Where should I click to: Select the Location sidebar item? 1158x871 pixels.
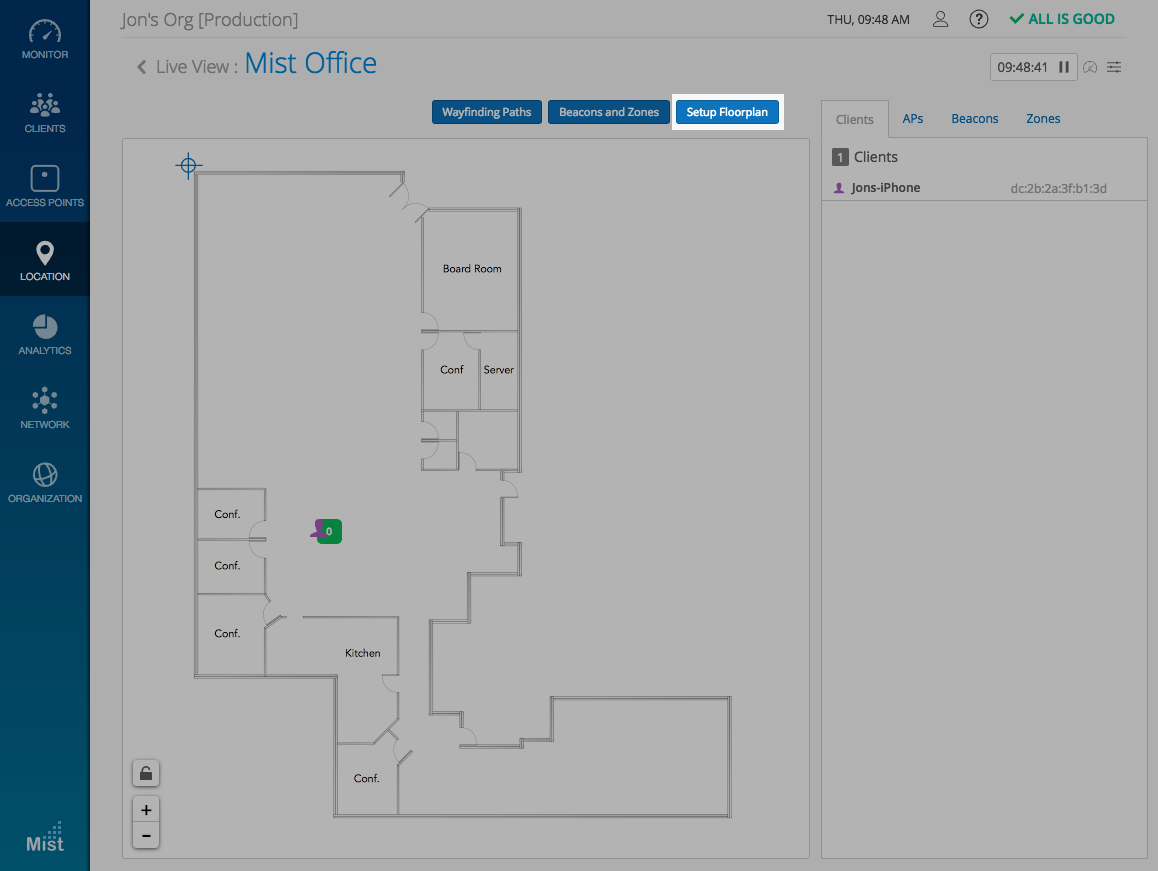click(x=44, y=260)
